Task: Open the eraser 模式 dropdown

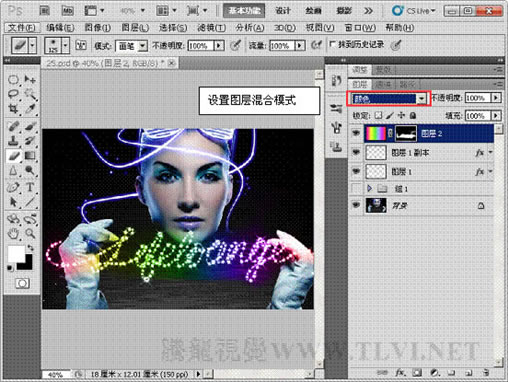Action: coord(131,46)
